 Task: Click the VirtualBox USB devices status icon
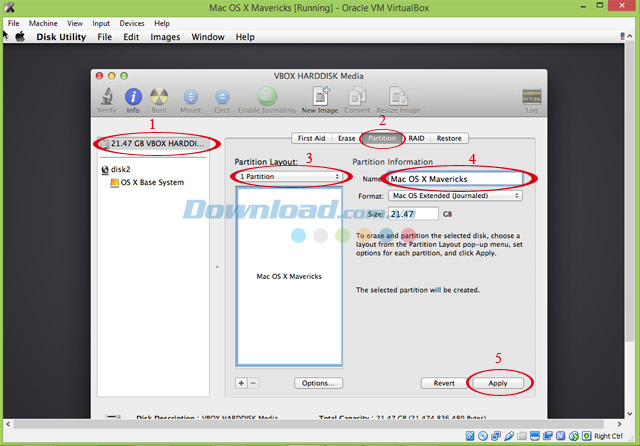pyautogui.click(x=509, y=436)
